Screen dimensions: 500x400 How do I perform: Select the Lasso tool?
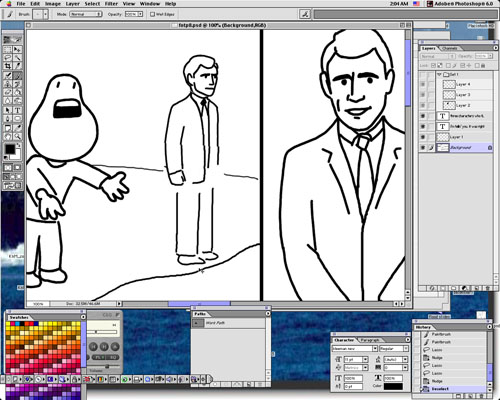[8, 57]
